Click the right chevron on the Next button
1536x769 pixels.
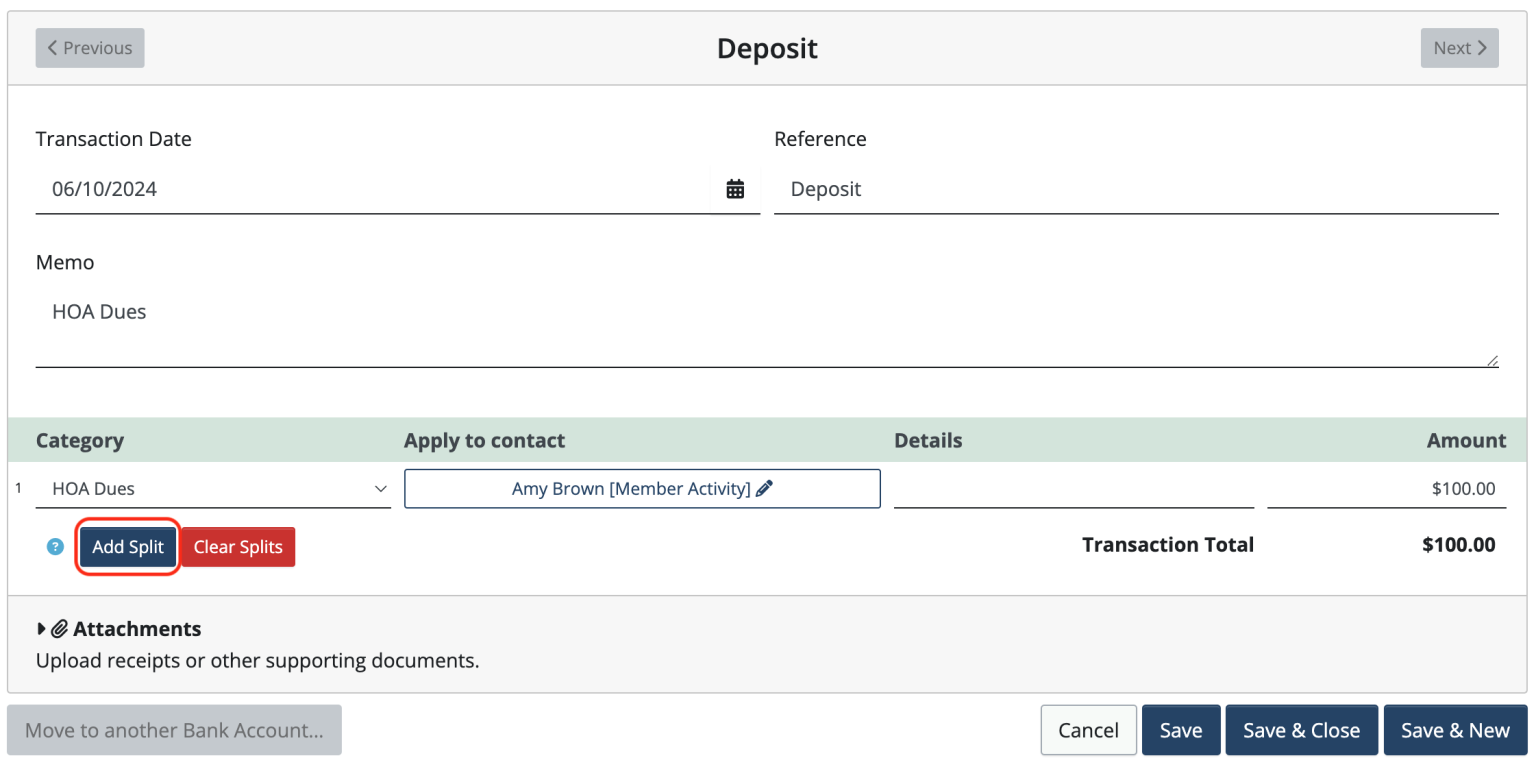(x=1481, y=47)
